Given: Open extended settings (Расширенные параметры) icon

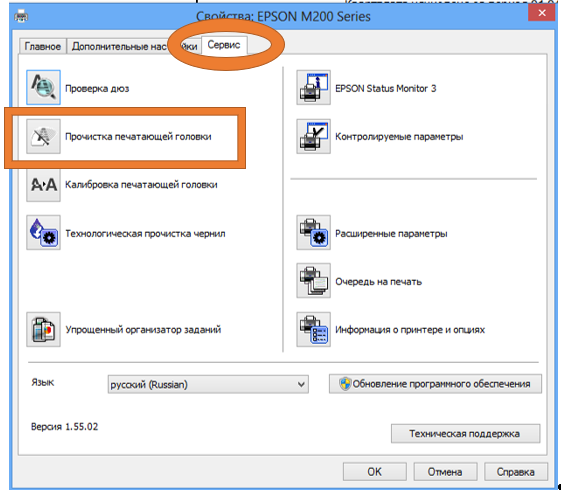Looking at the screenshot, I should (x=313, y=232).
